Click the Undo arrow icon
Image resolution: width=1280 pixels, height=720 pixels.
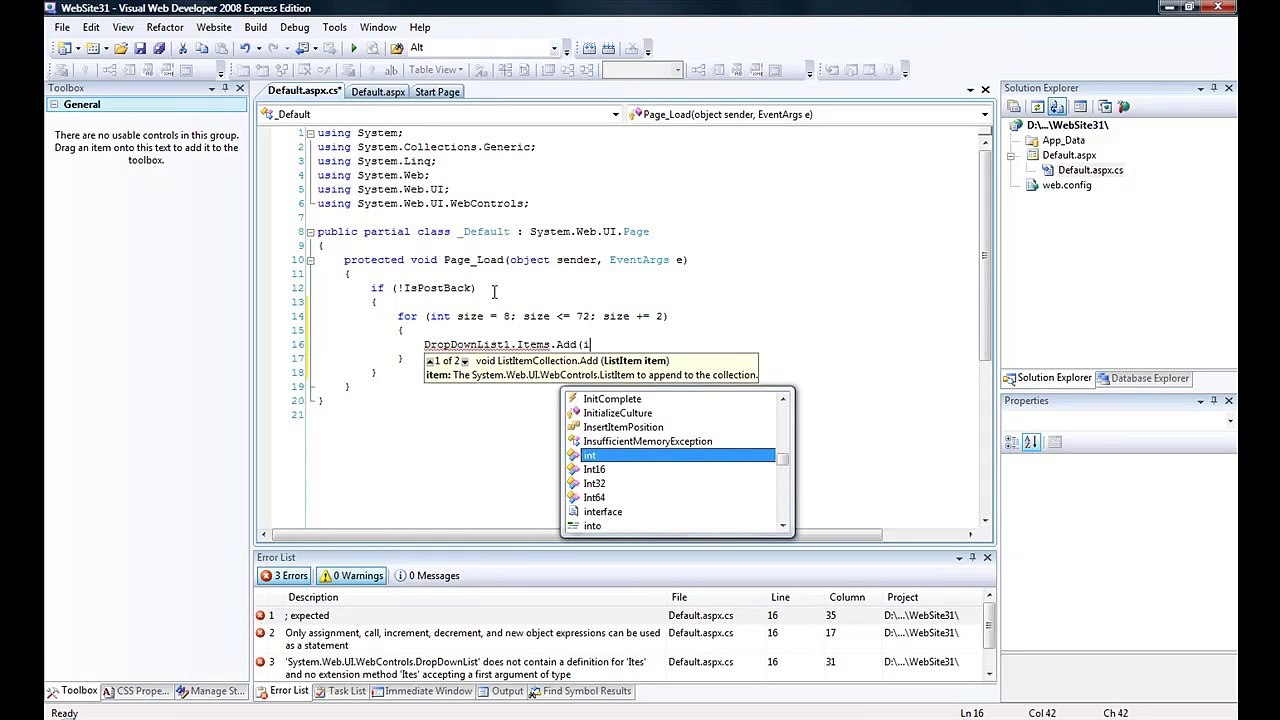(x=245, y=48)
